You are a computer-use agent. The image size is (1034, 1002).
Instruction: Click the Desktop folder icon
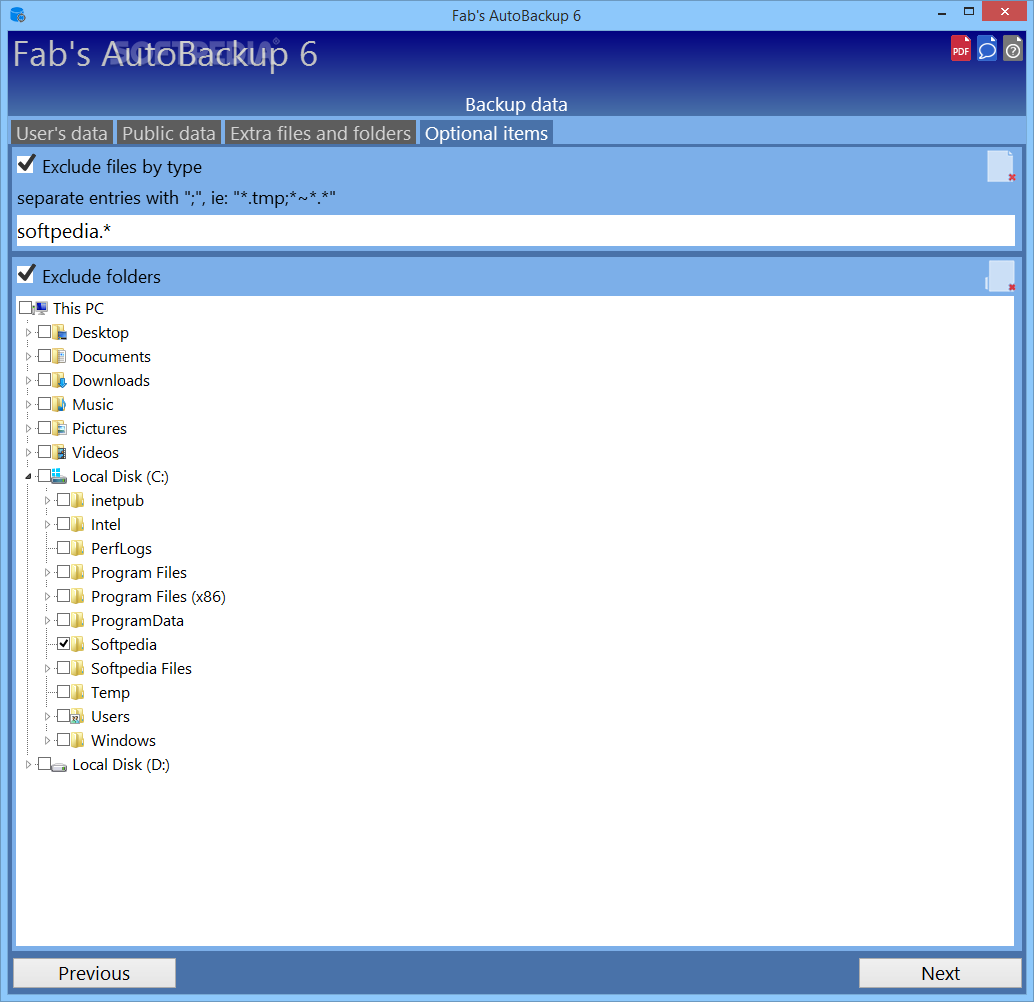click(59, 332)
